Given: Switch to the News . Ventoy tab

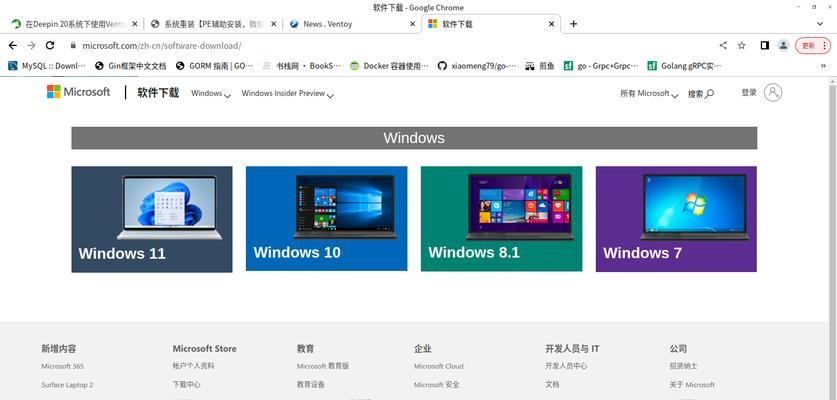Looking at the screenshot, I should point(351,24).
